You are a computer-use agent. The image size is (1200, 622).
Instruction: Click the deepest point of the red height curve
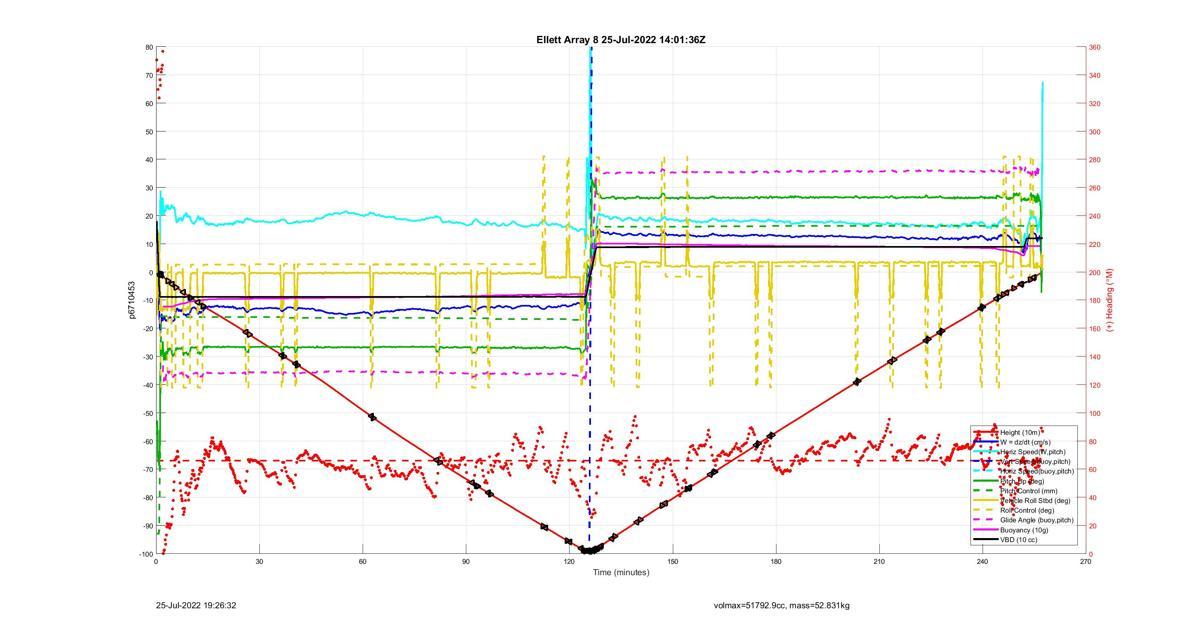(588, 550)
